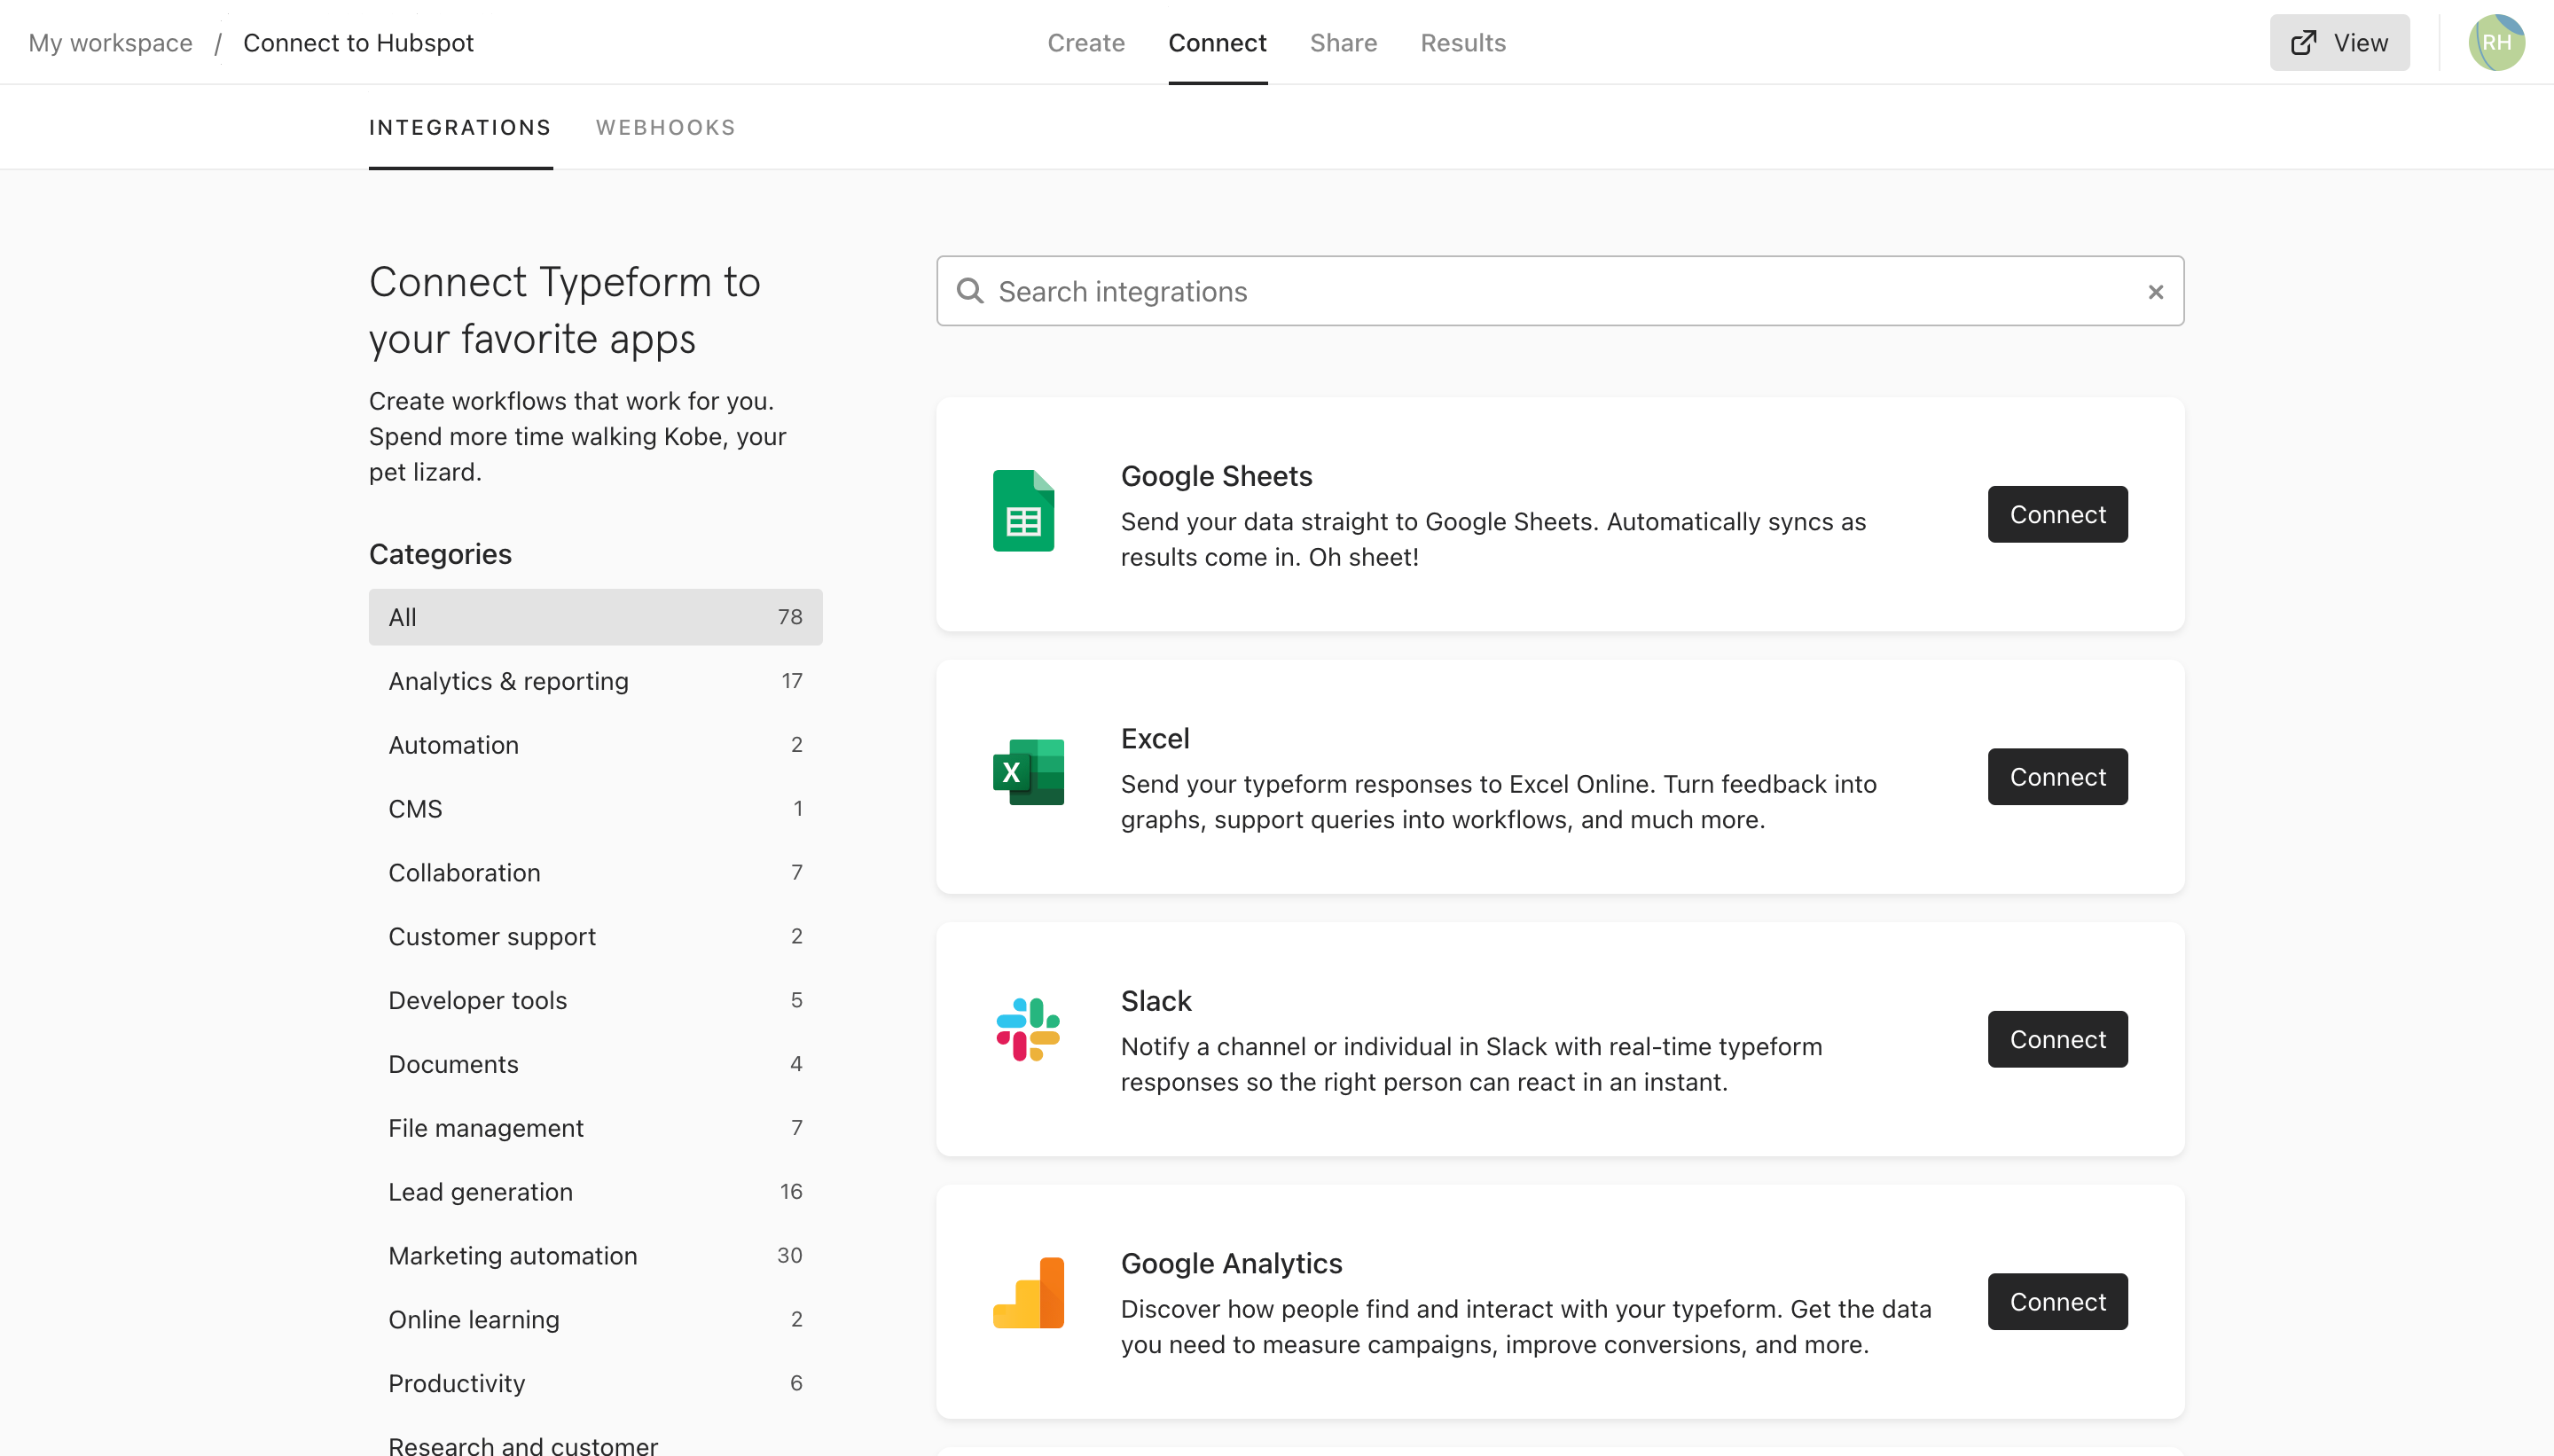Open the Results tab
The image size is (2554, 1456).
coord(1463,42)
